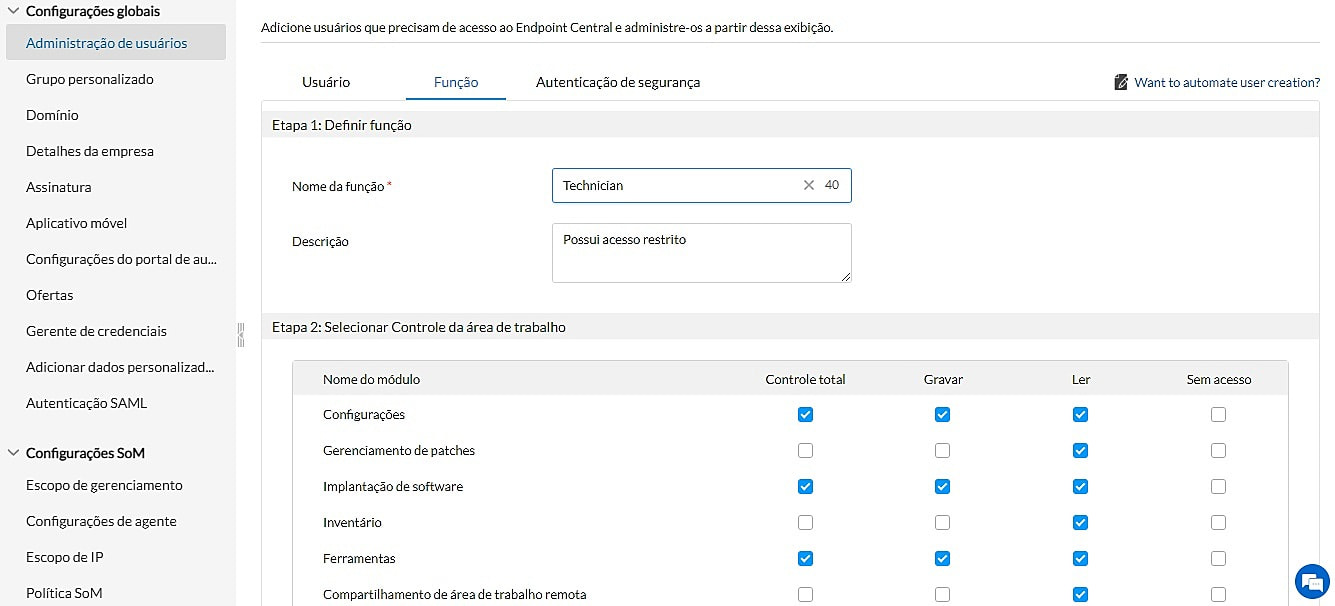Uncheck Ler for Ferramentas

[1080, 559]
